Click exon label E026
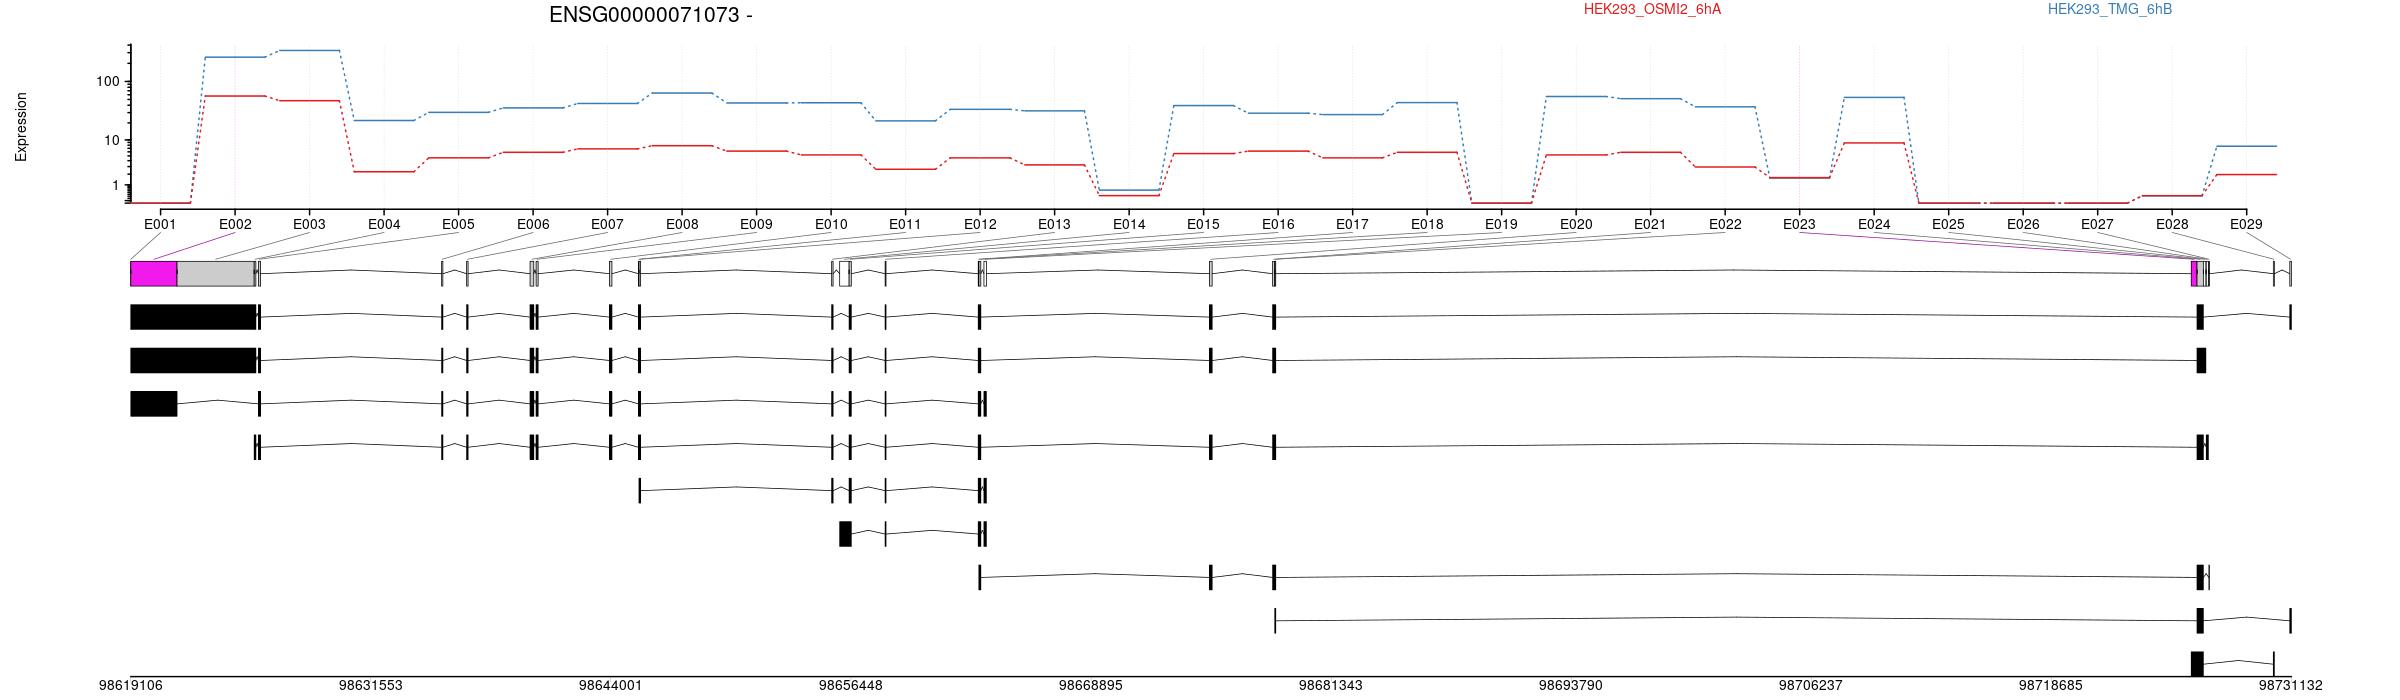The width and height of the screenshot is (2400, 700). tap(2023, 224)
